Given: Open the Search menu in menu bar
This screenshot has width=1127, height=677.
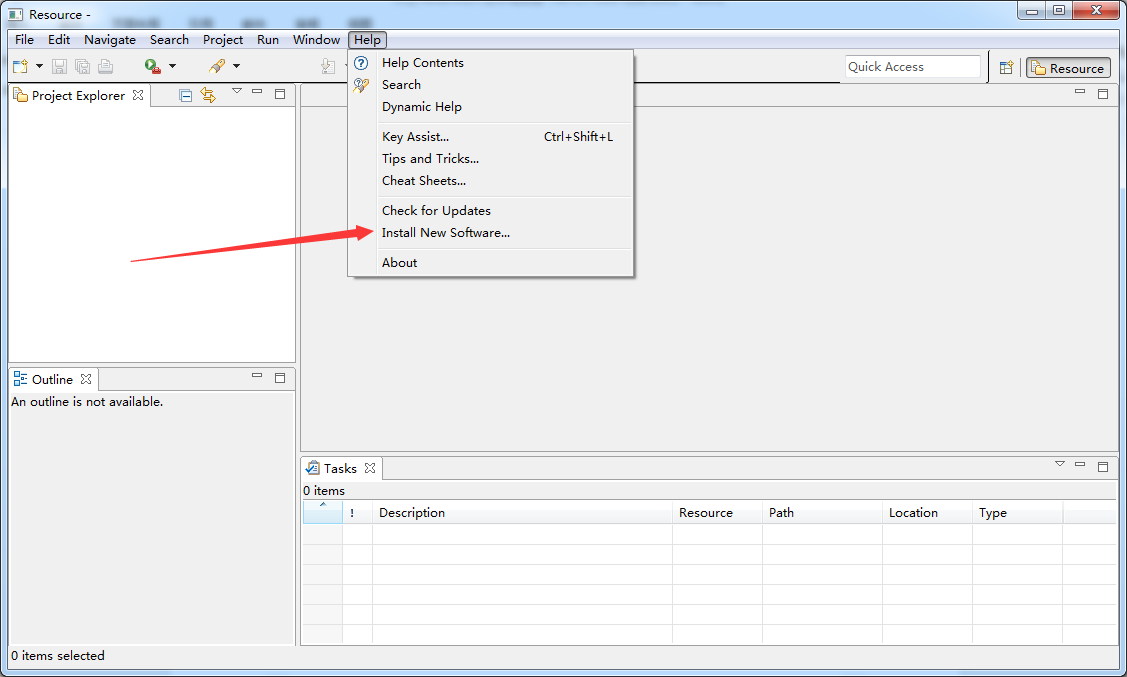Looking at the screenshot, I should 170,40.
